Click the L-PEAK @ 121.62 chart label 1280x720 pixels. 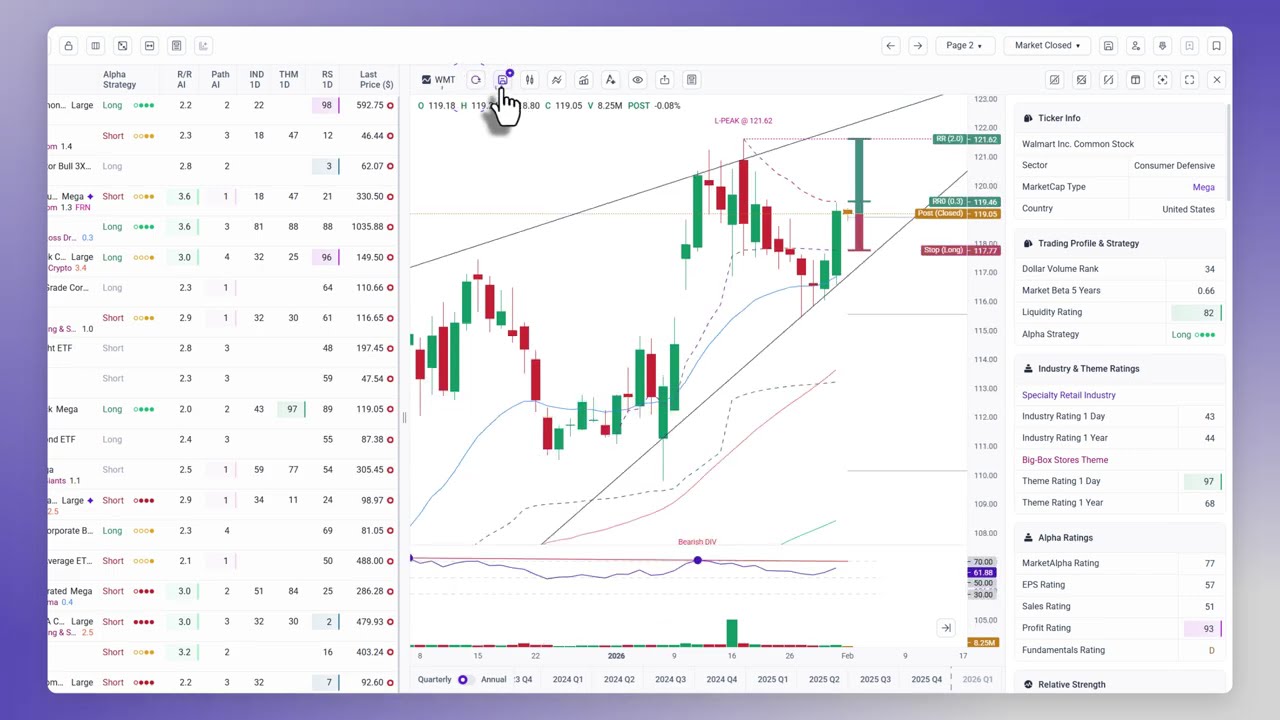tap(743, 121)
